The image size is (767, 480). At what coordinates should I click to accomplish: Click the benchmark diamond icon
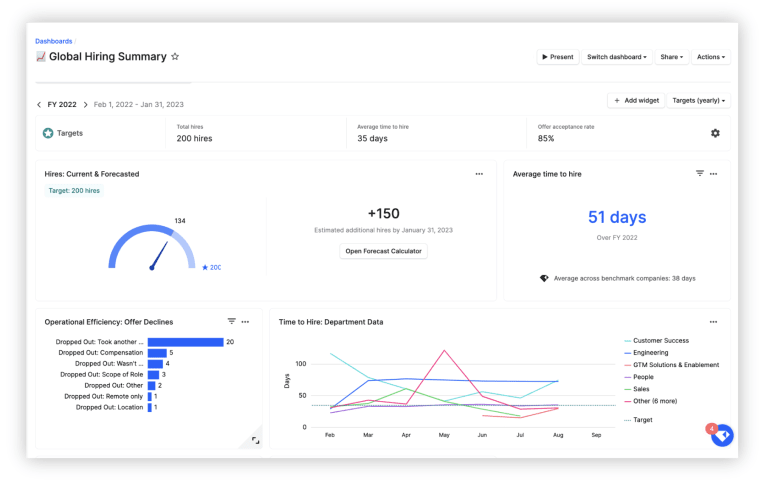(544, 278)
